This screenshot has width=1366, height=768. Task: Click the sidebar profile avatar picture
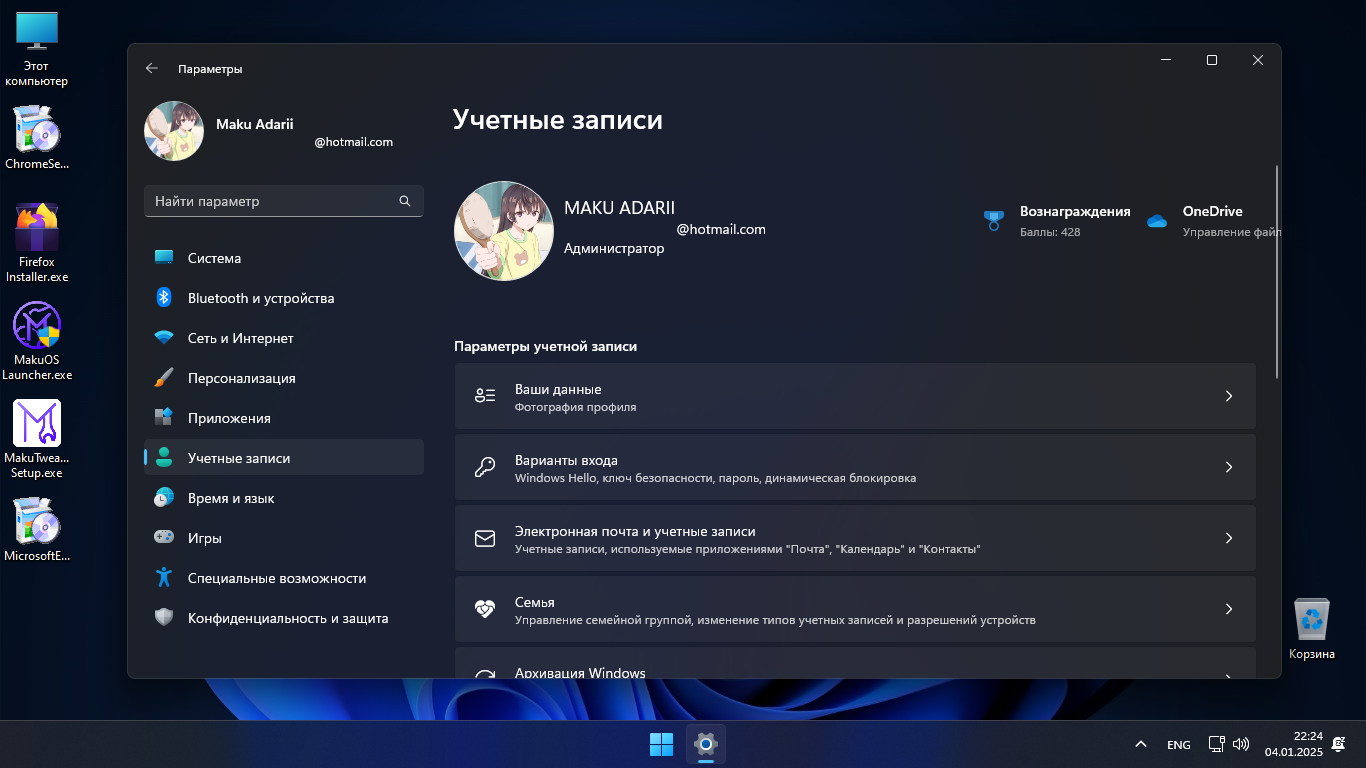[x=174, y=131]
